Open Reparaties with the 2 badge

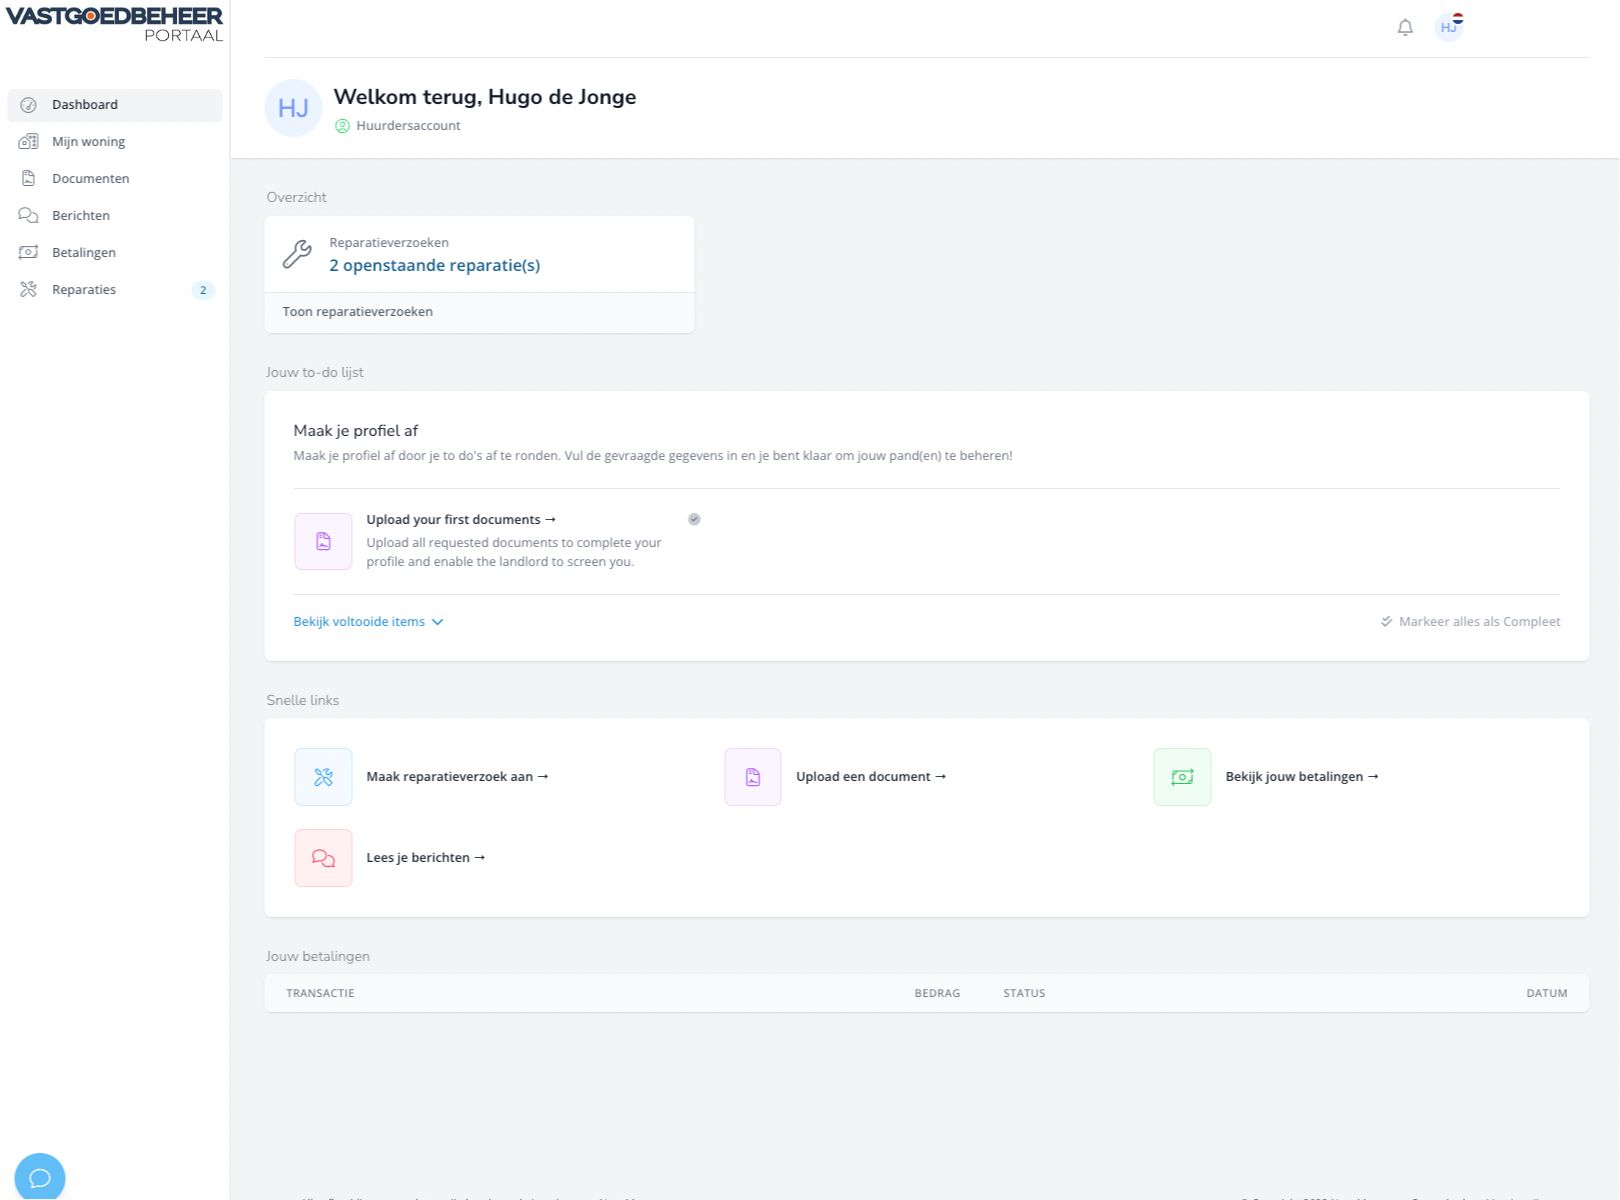pyautogui.click(x=84, y=290)
